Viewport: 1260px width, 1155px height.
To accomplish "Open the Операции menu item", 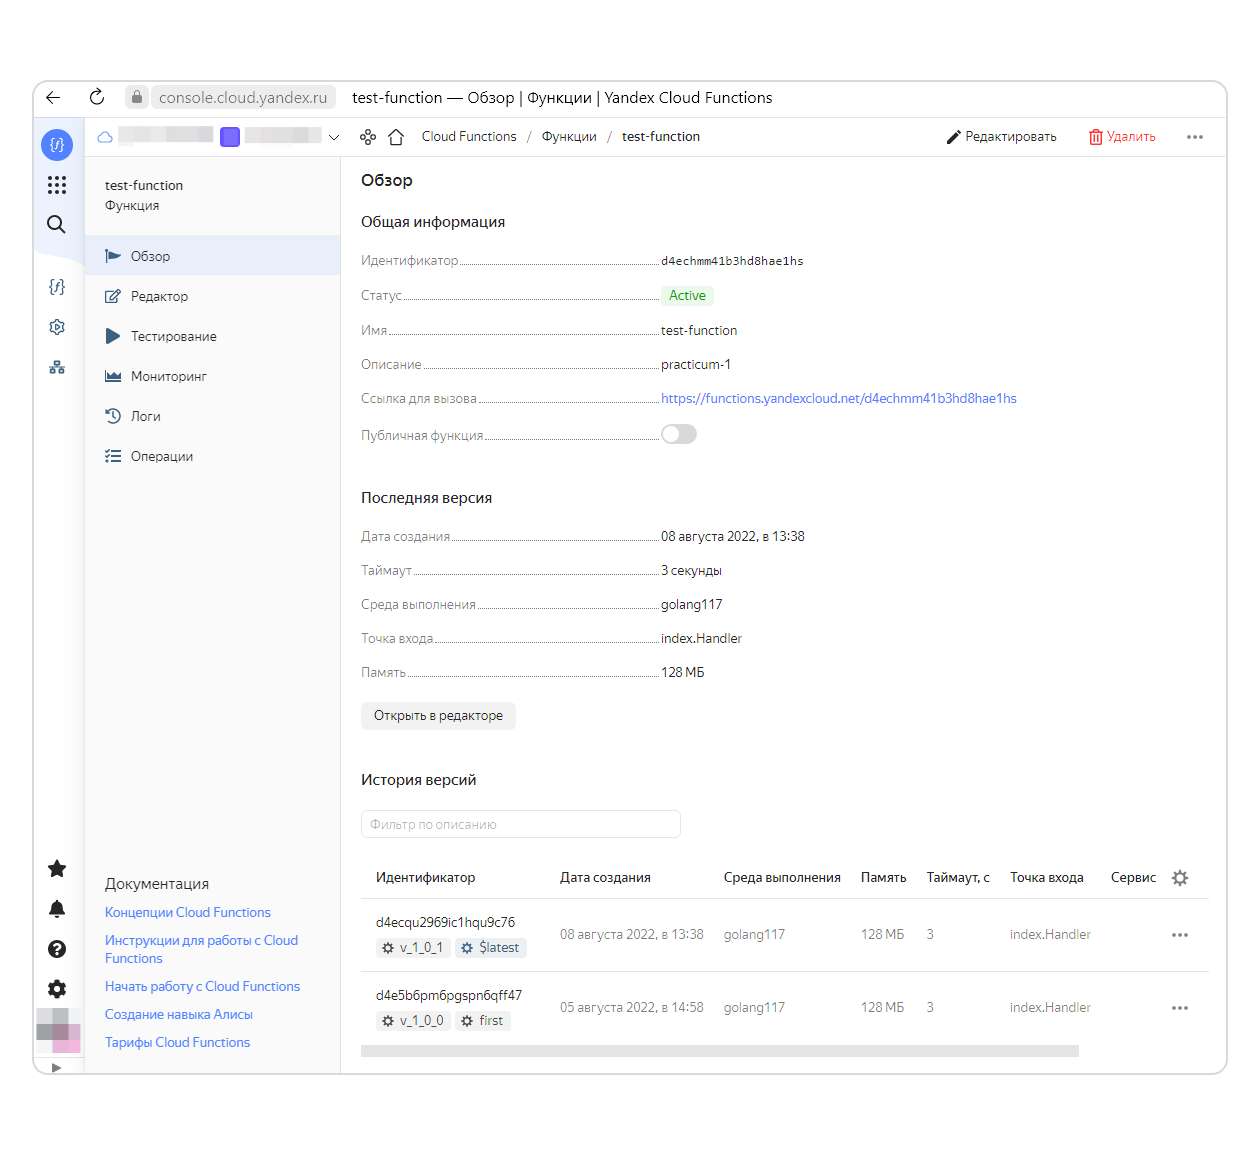I will [x=212, y=456].
